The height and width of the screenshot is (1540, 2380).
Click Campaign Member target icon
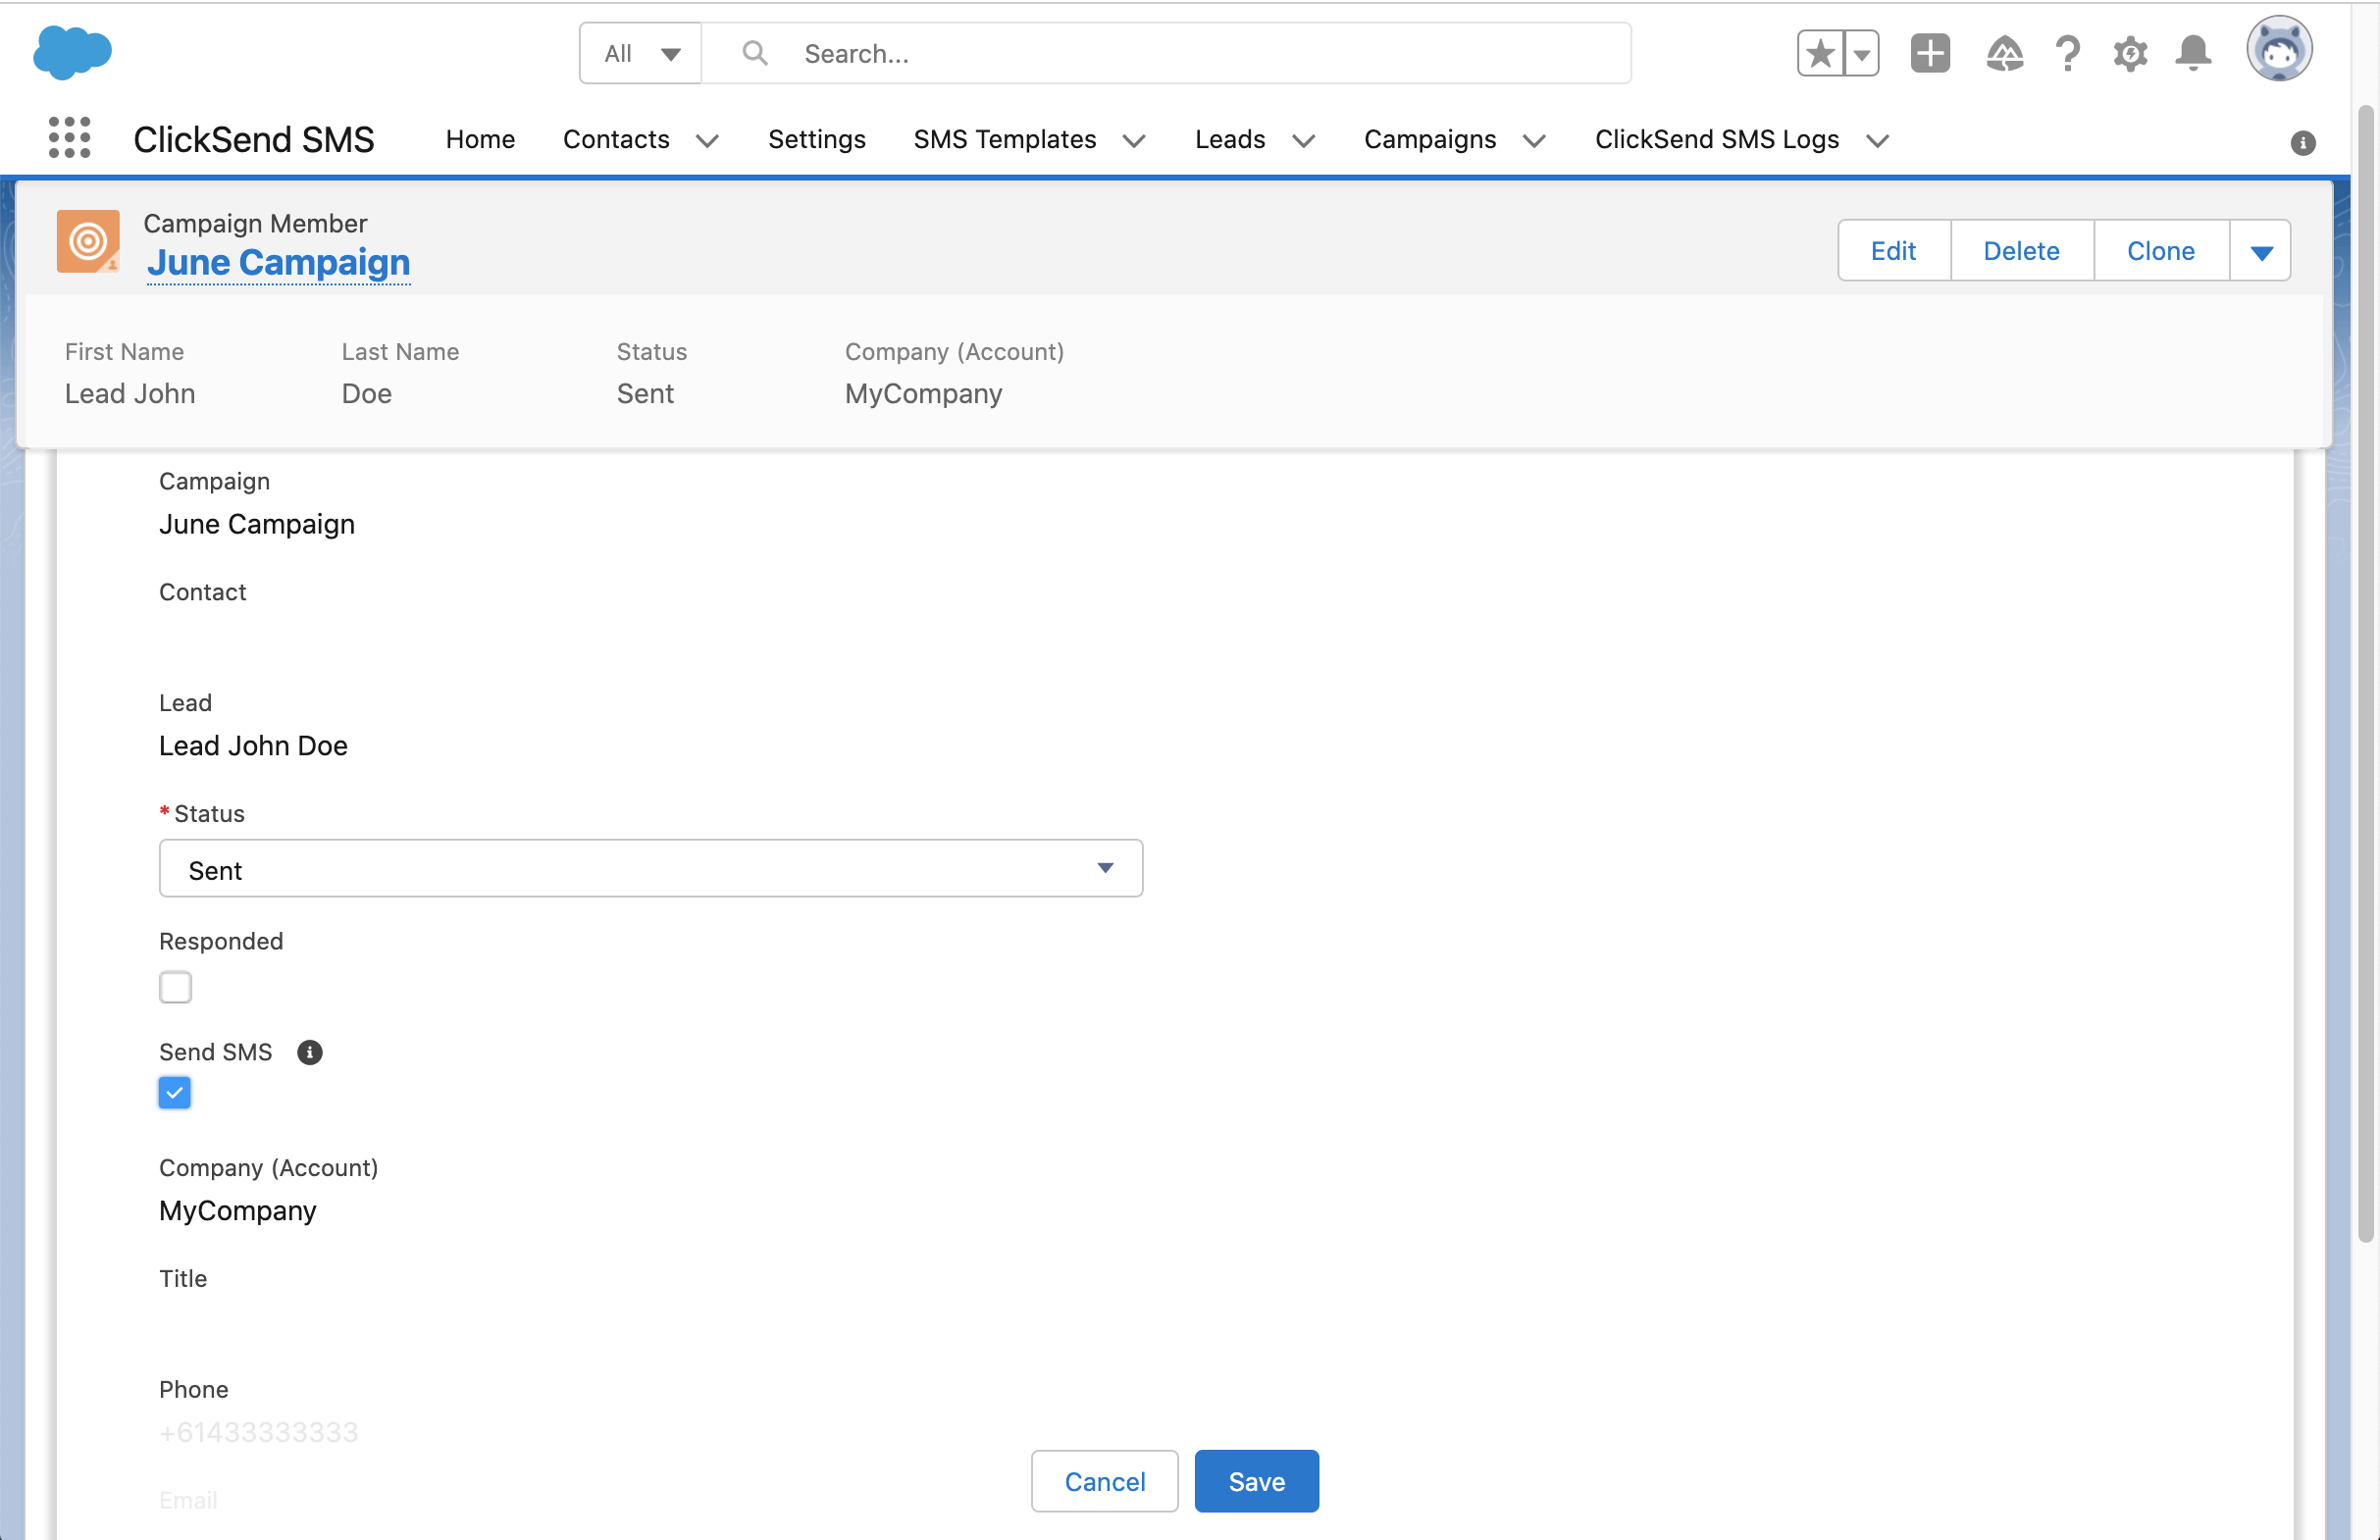[x=88, y=241]
